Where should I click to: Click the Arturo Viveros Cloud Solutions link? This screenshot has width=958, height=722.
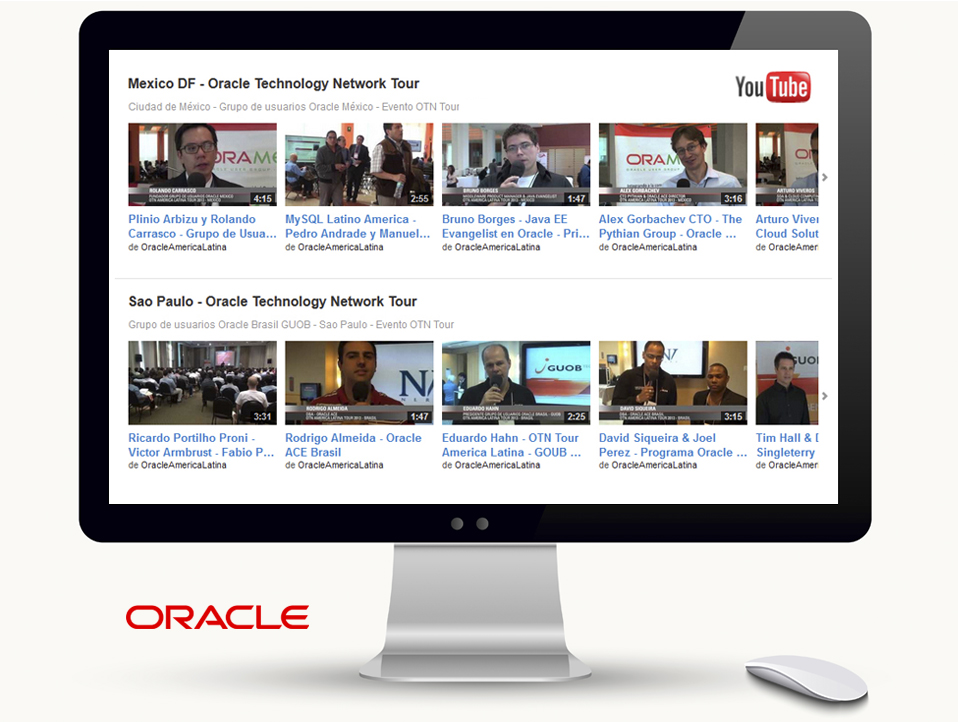pos(787,227)
